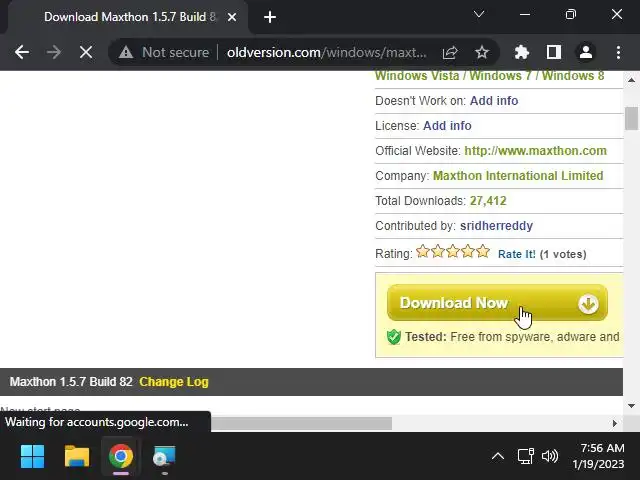Stop loading the page
Viewport: 640px width, 480px height.
86,52
